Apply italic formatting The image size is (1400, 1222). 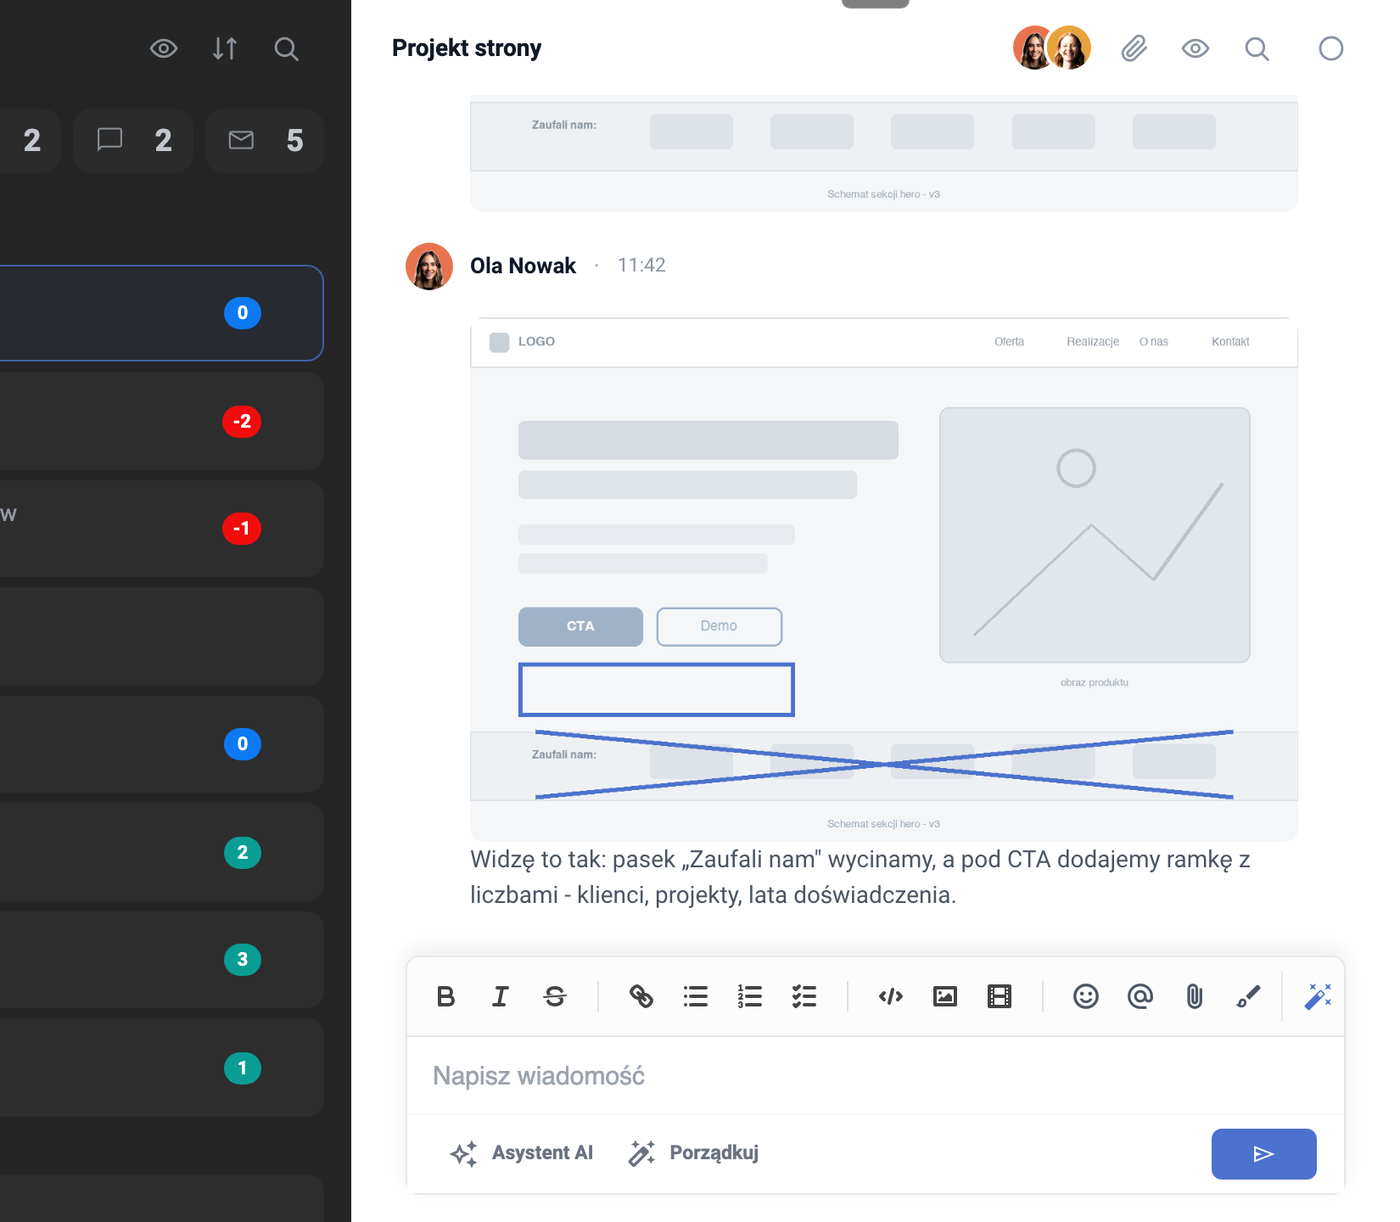[x=500, y=996]
